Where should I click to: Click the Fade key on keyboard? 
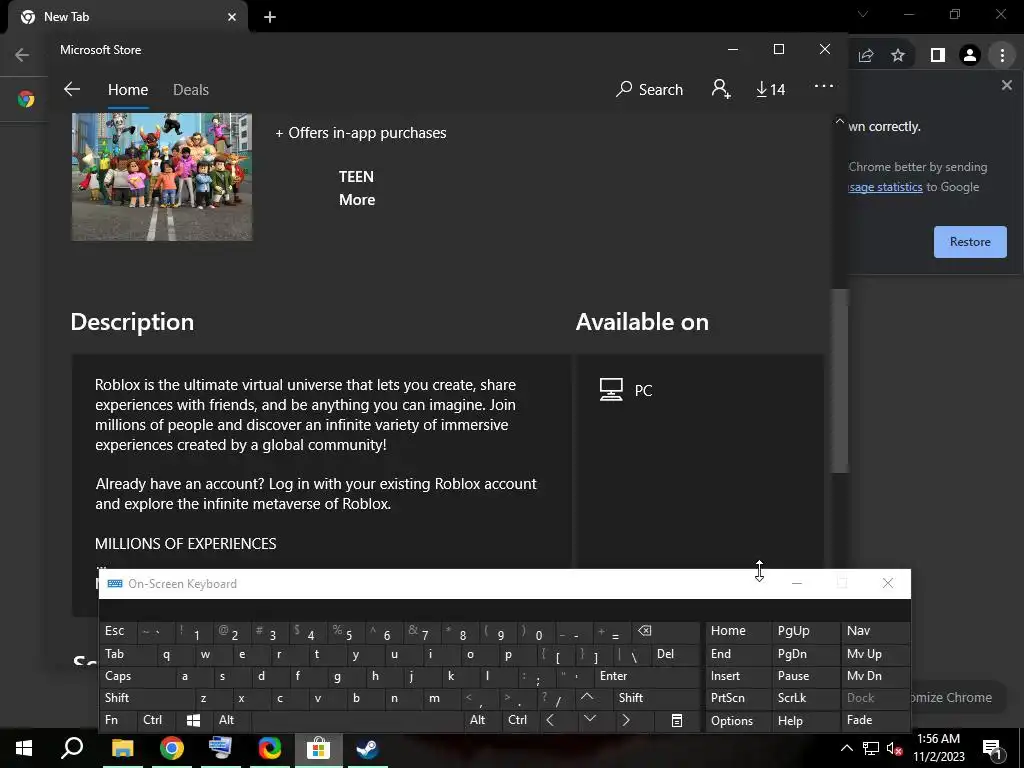[874, 720]
